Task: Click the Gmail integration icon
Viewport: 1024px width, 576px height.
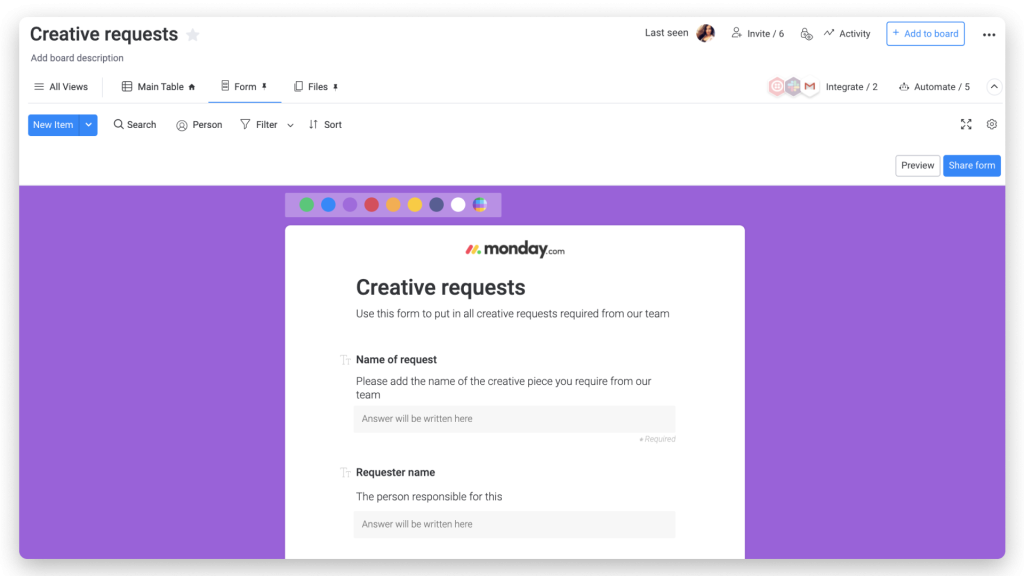Action: tap(809, 87)
